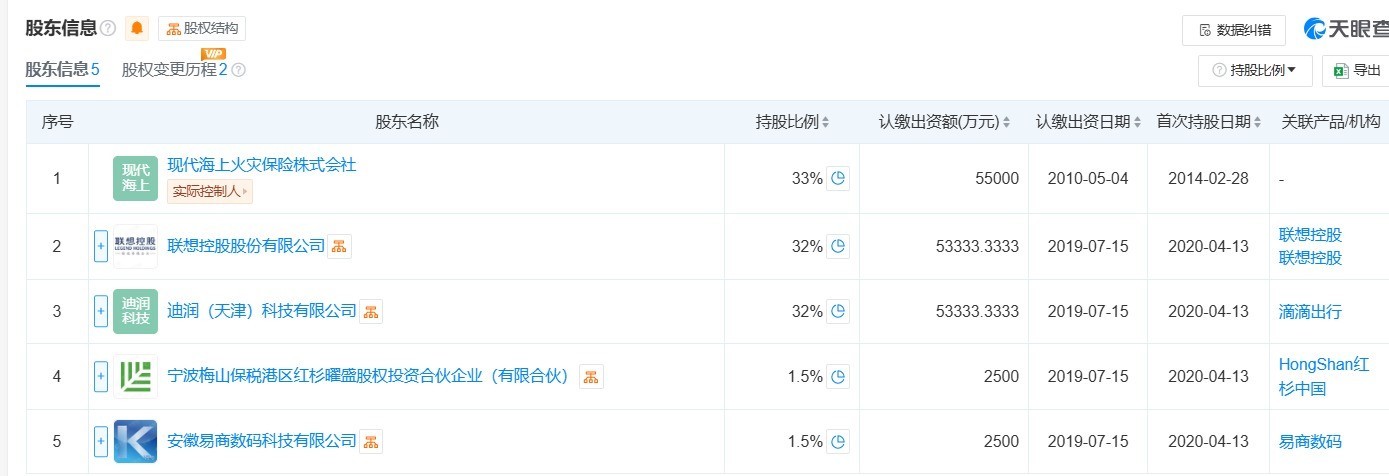Viewport: 1389px width, 476px height.
Task: Click equity structure icon next to 联想控股股份有限公司
Action: [339, 247]
